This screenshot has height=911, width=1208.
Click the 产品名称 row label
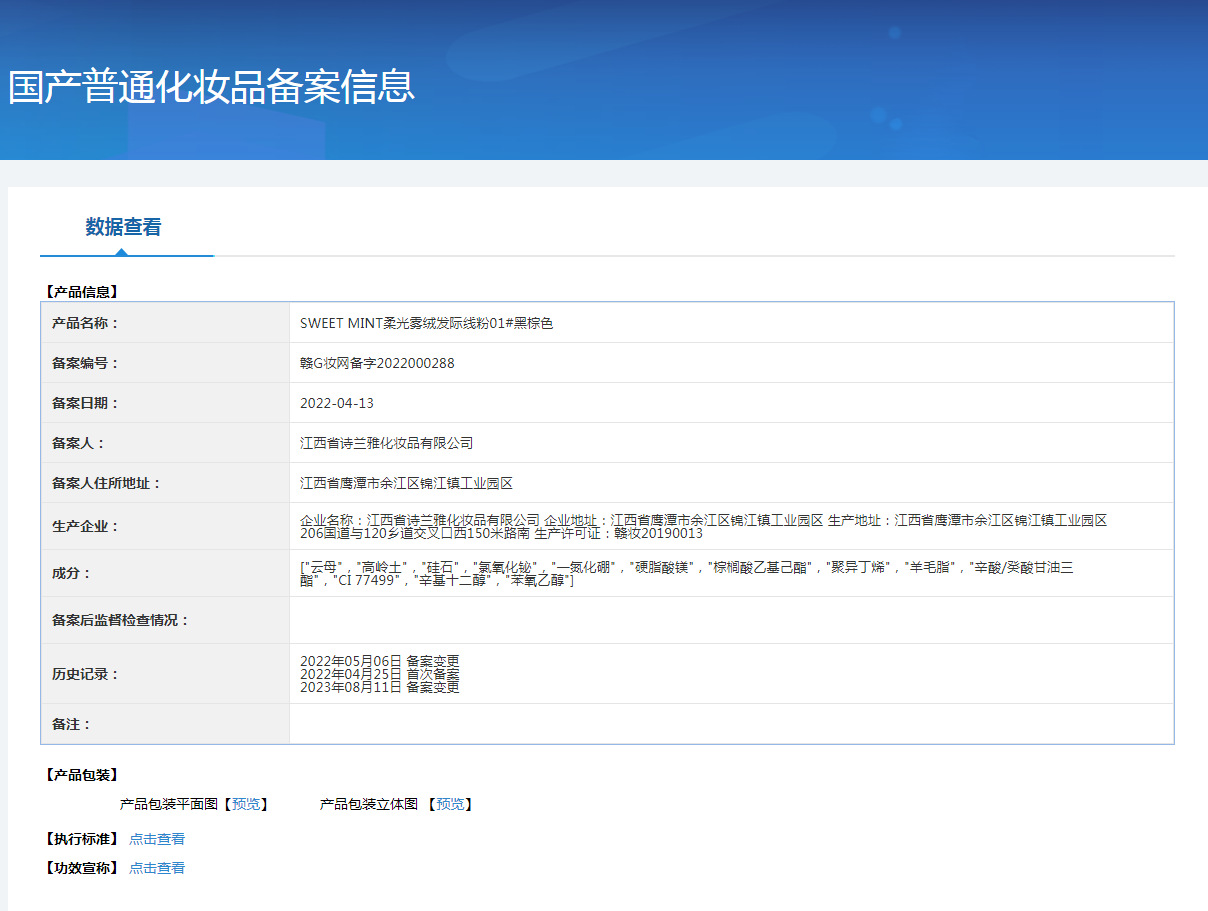[85, 323]
